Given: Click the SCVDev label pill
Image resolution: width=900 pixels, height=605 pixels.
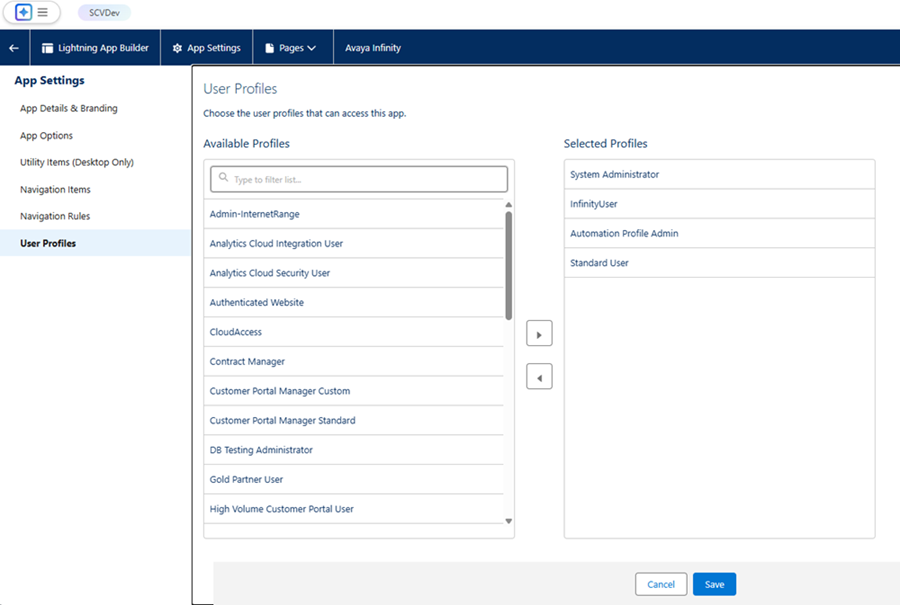Looking at the screenshot, I should point(104,13).
